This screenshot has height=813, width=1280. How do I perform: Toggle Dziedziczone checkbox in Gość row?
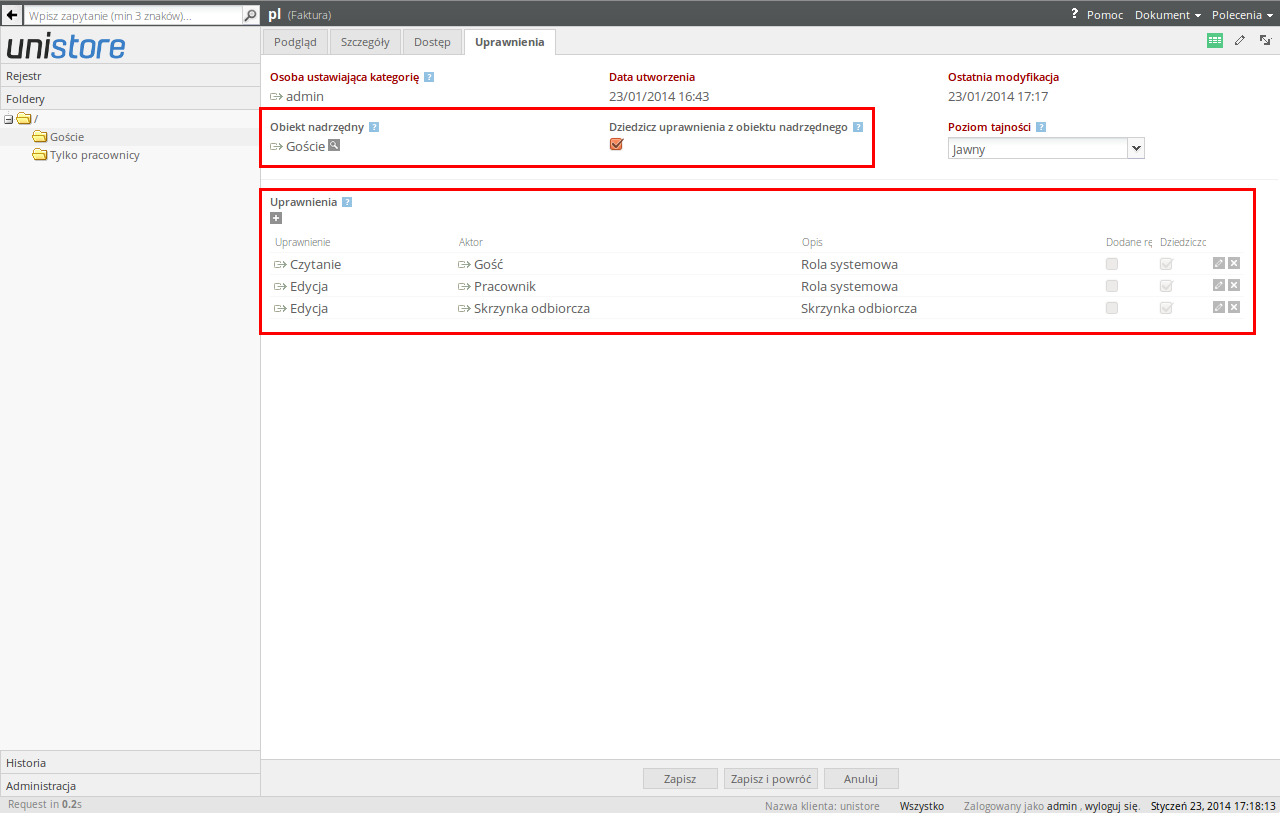pos(1166,264)
